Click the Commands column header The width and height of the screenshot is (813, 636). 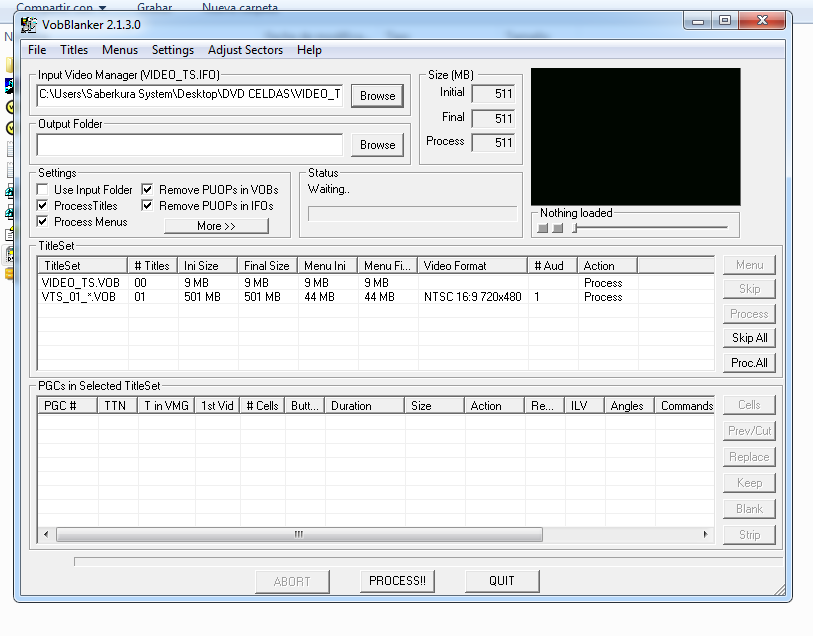684,406
